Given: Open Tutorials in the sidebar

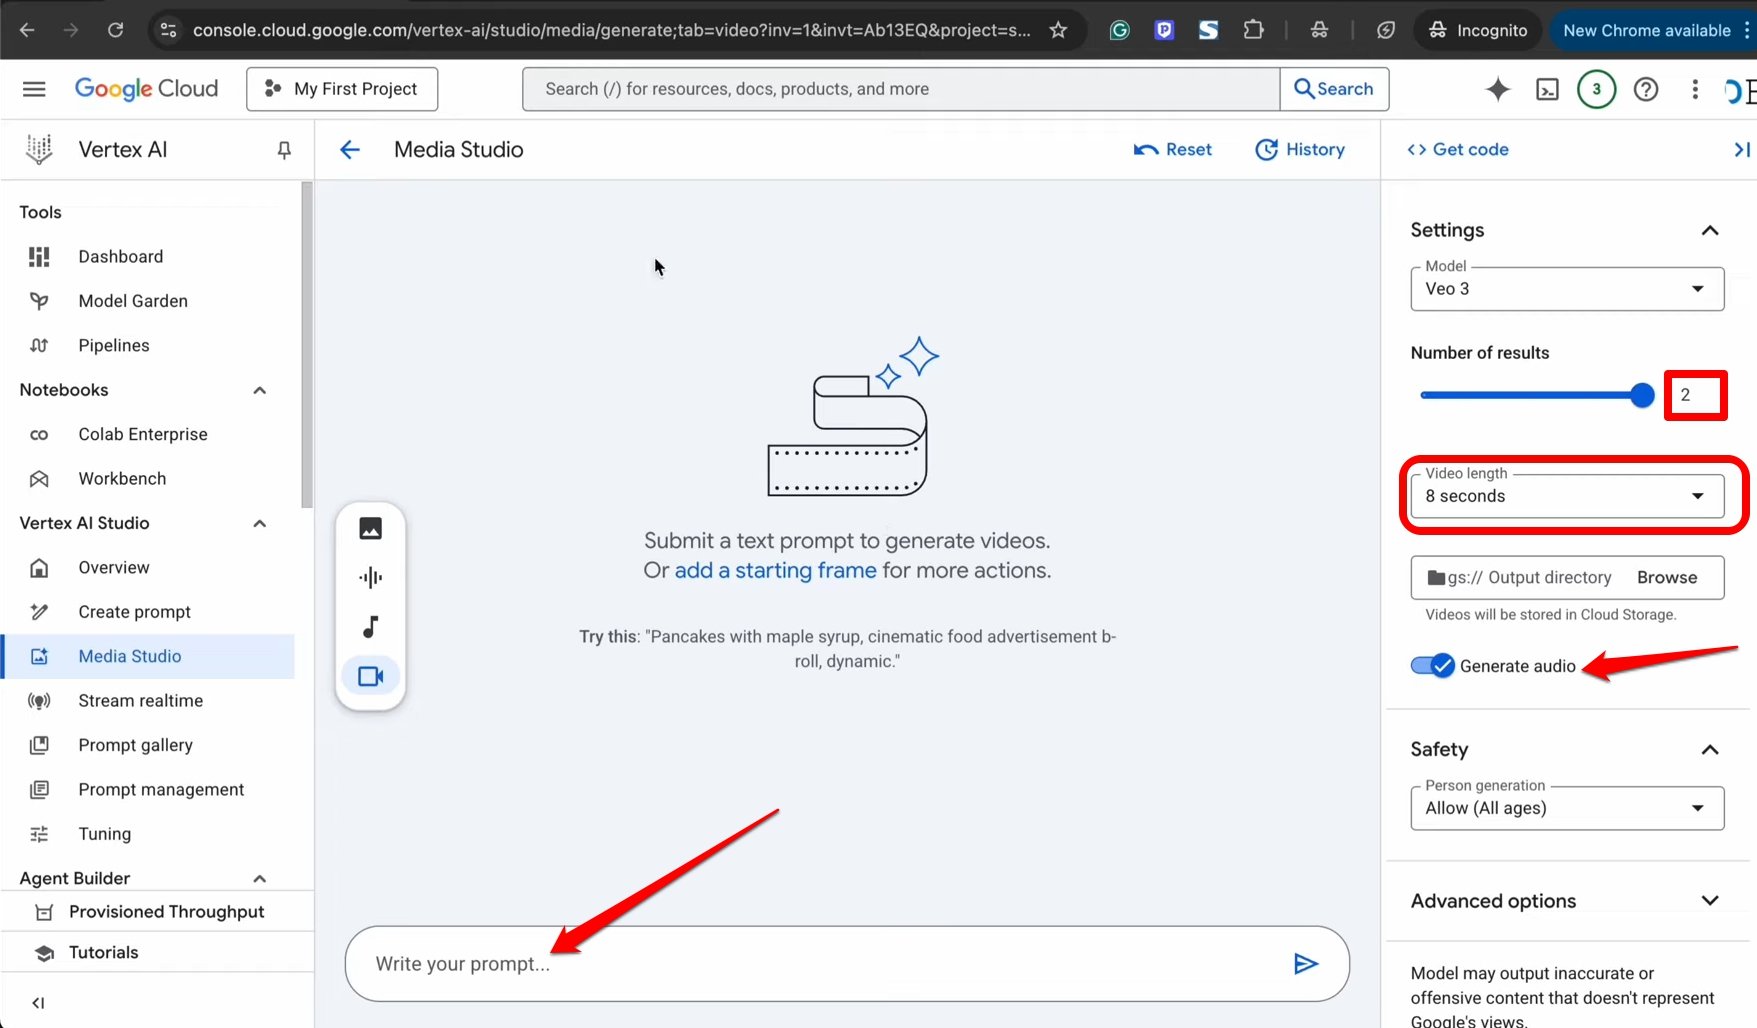Looking at the screenshot, I should click(x=157, y=953).
